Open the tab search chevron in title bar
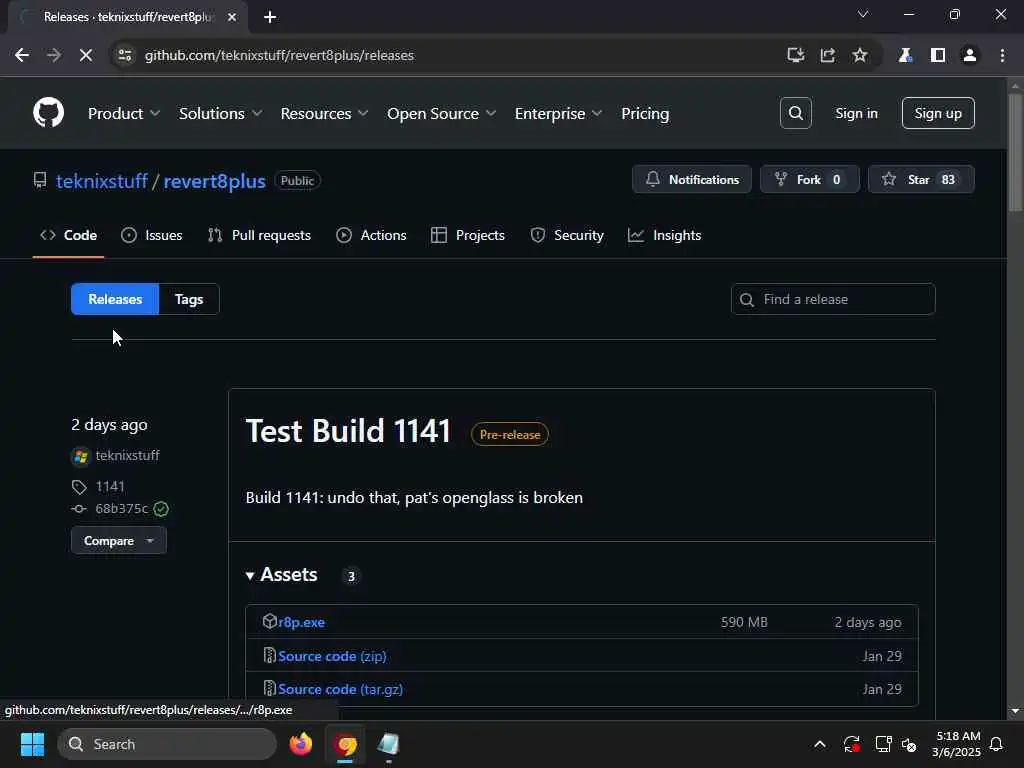This screenshot has width=1024, height=768. point(863,14)
